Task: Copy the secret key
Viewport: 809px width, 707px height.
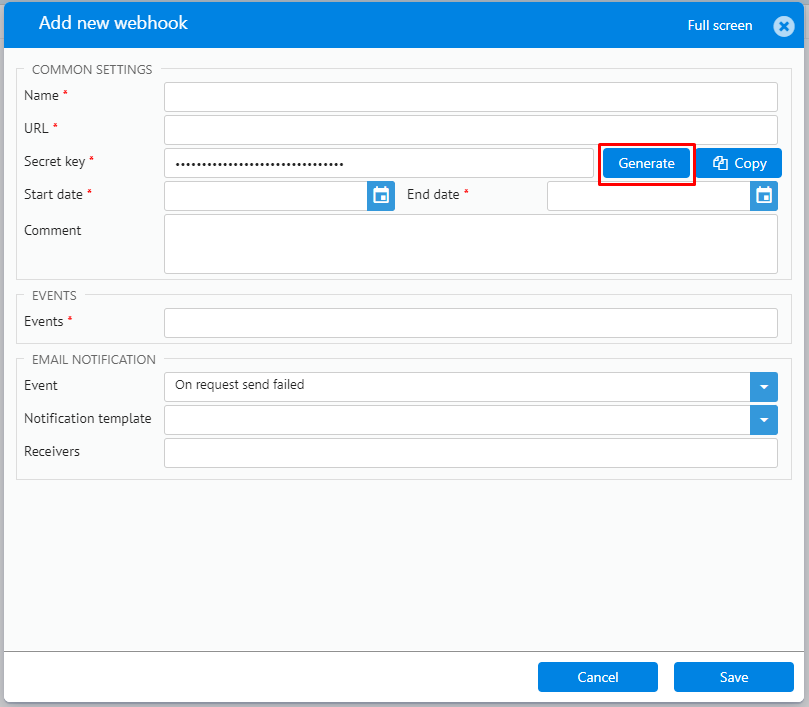Action: tap(739, 163)
